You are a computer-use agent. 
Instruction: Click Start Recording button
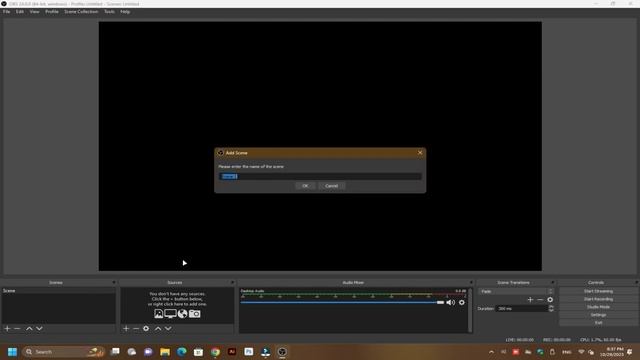coord(598,299)
